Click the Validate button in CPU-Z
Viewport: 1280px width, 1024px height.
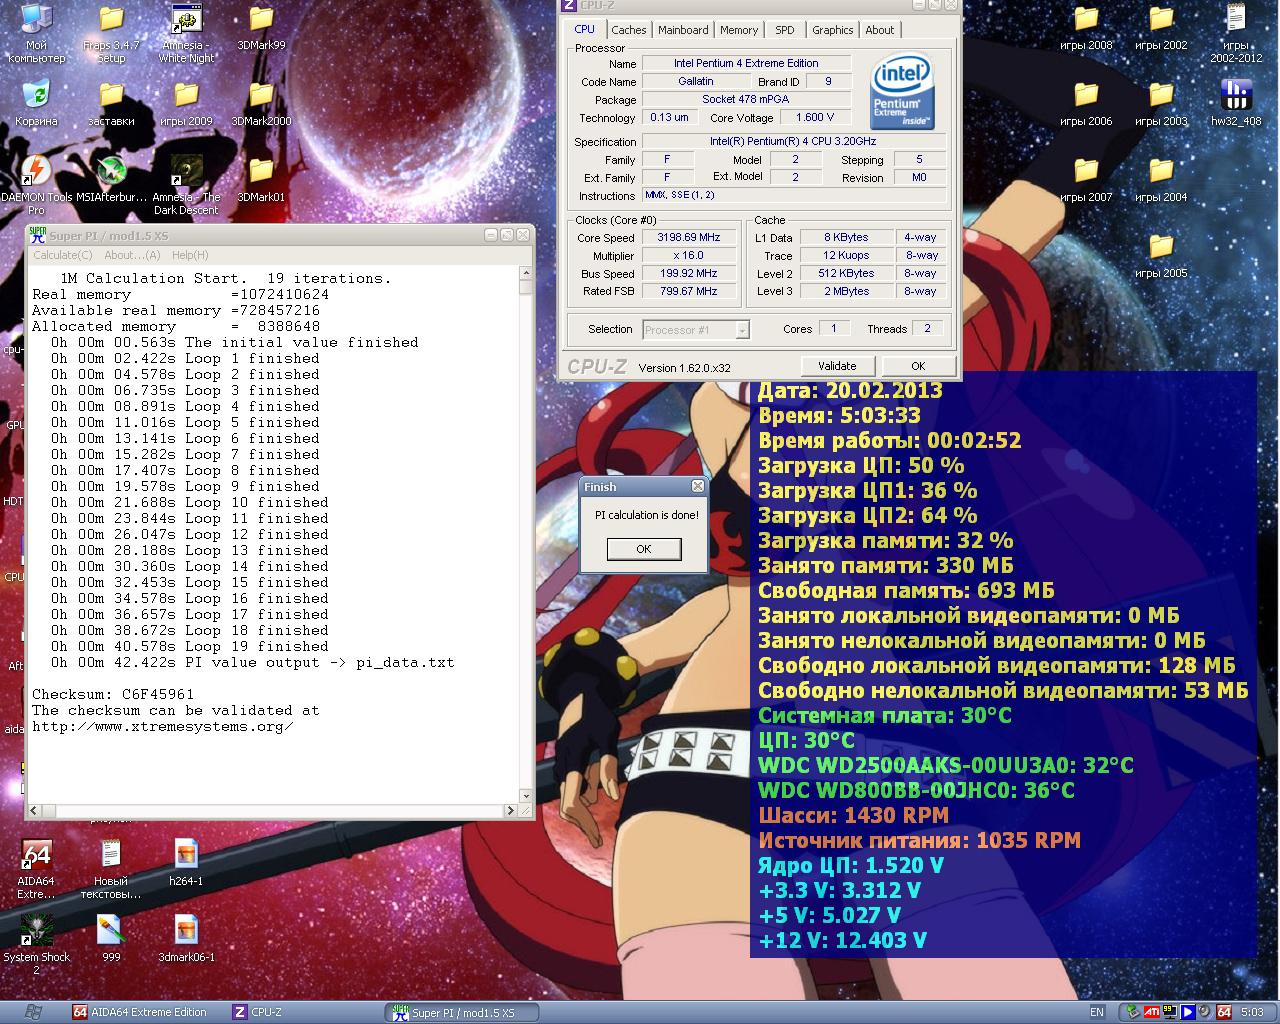click(x=837, y=366)
